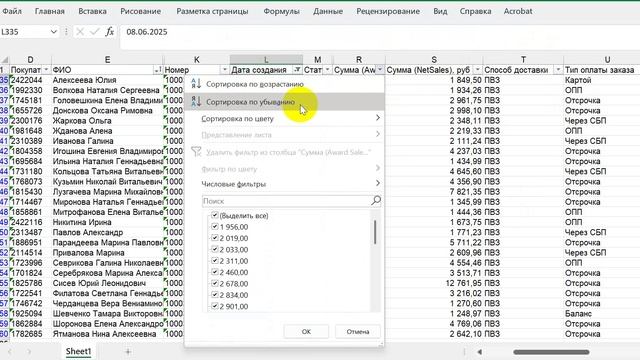Open filter dropdown for ФИО column
Screen dimensions: 640x360
point(158,70)
